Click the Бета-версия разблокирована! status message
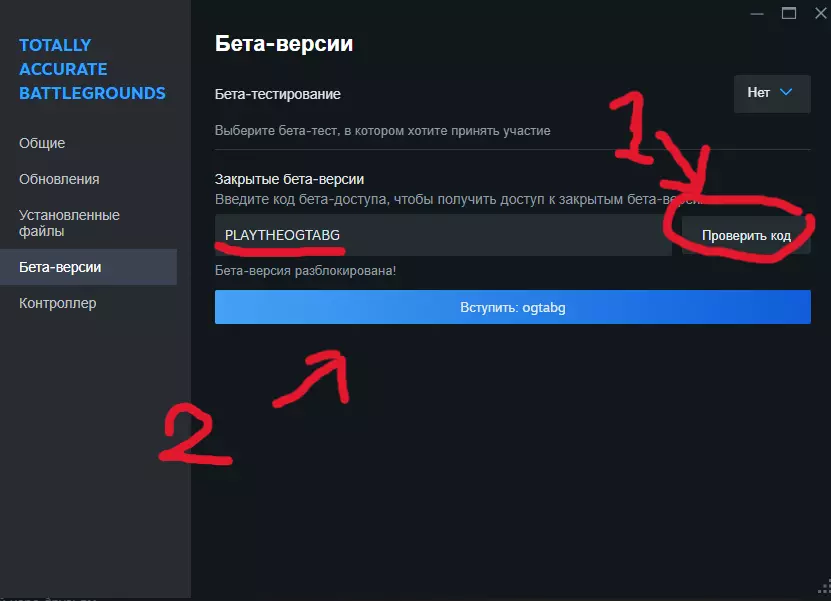This screenshot has width=831, height=601. coord(305,270)
